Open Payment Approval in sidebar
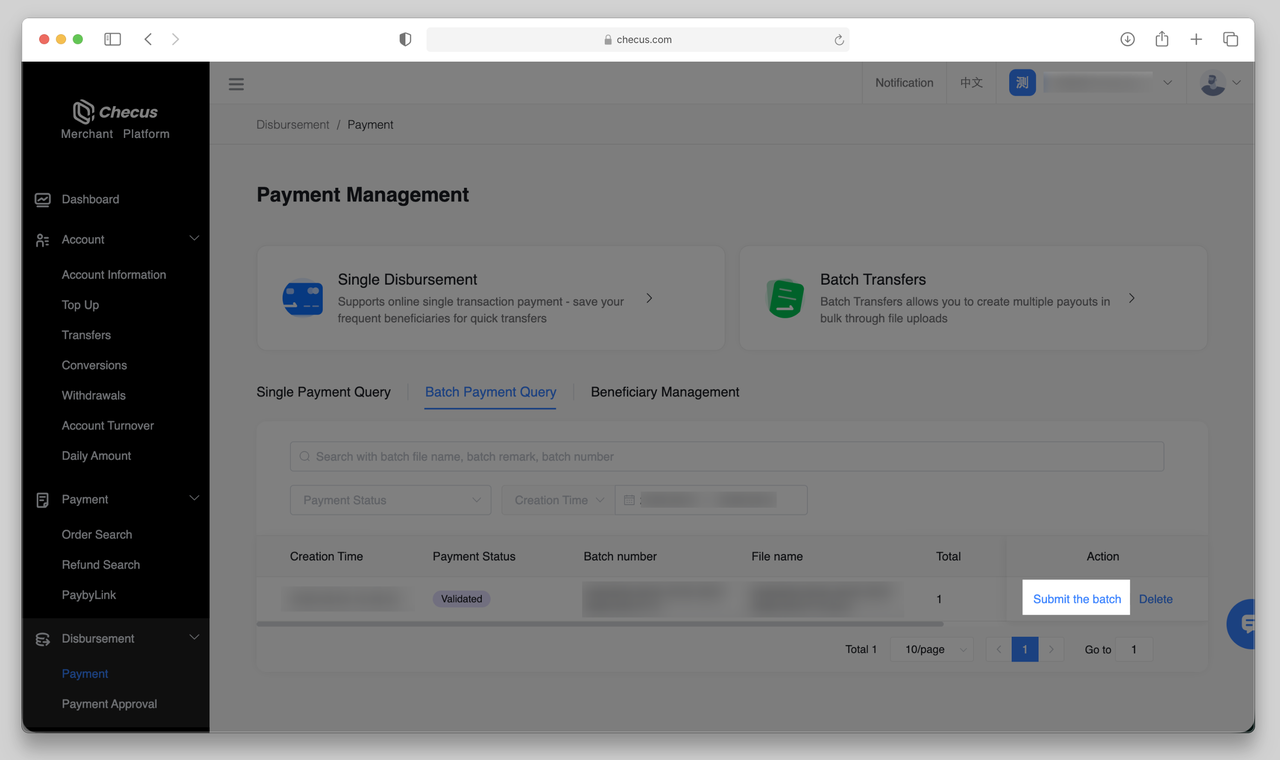Viewport: 1280px width, 760px height. click(109, 704)
